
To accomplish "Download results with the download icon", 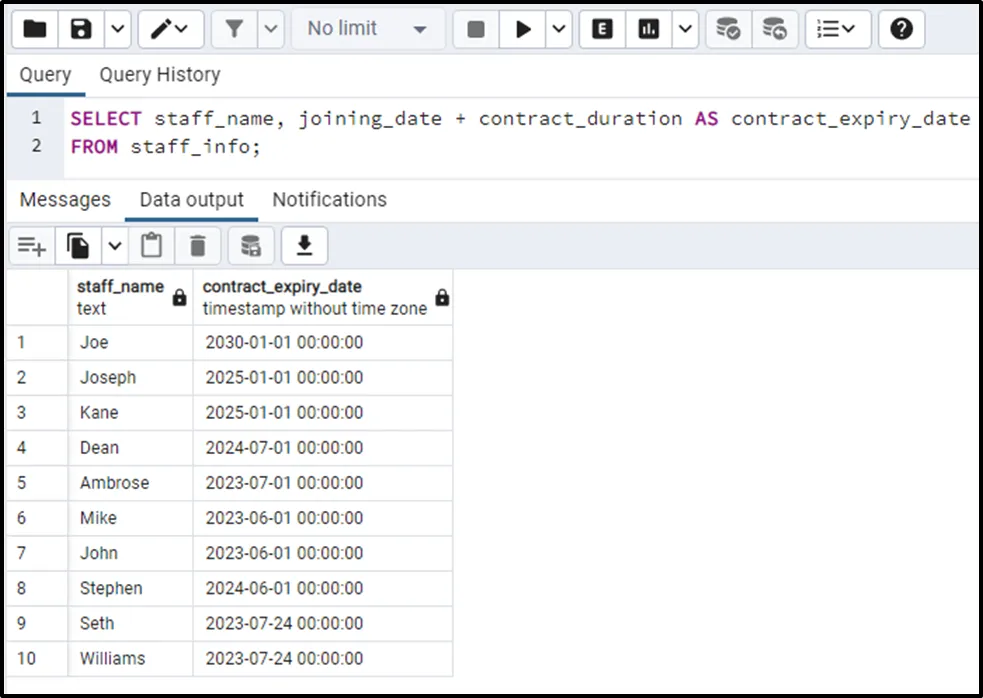I will pos(305,245).
